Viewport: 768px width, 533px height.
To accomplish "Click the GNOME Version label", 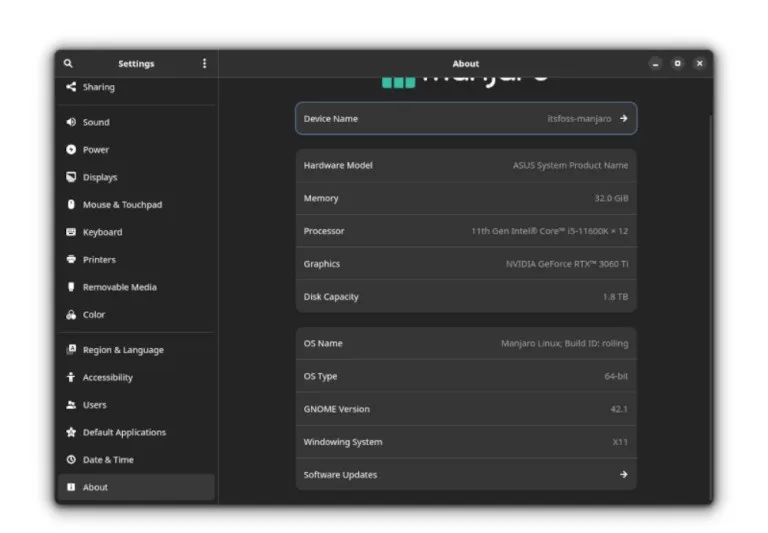I will (336, 409).
